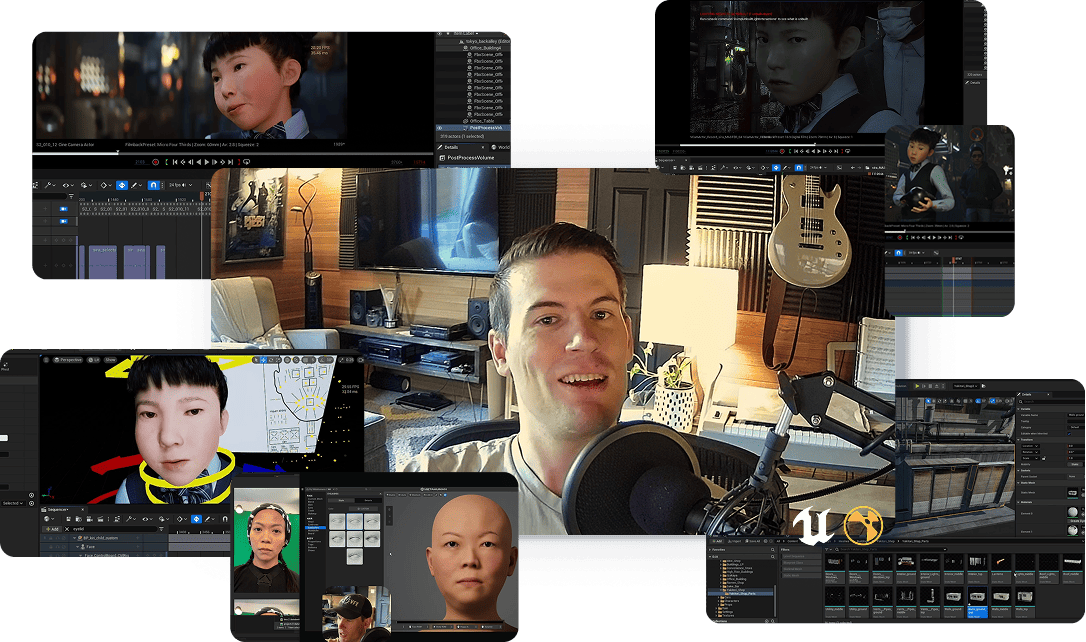
Task: Click the second blue camera icon in the track list
Action: click(x=64, y=222)
